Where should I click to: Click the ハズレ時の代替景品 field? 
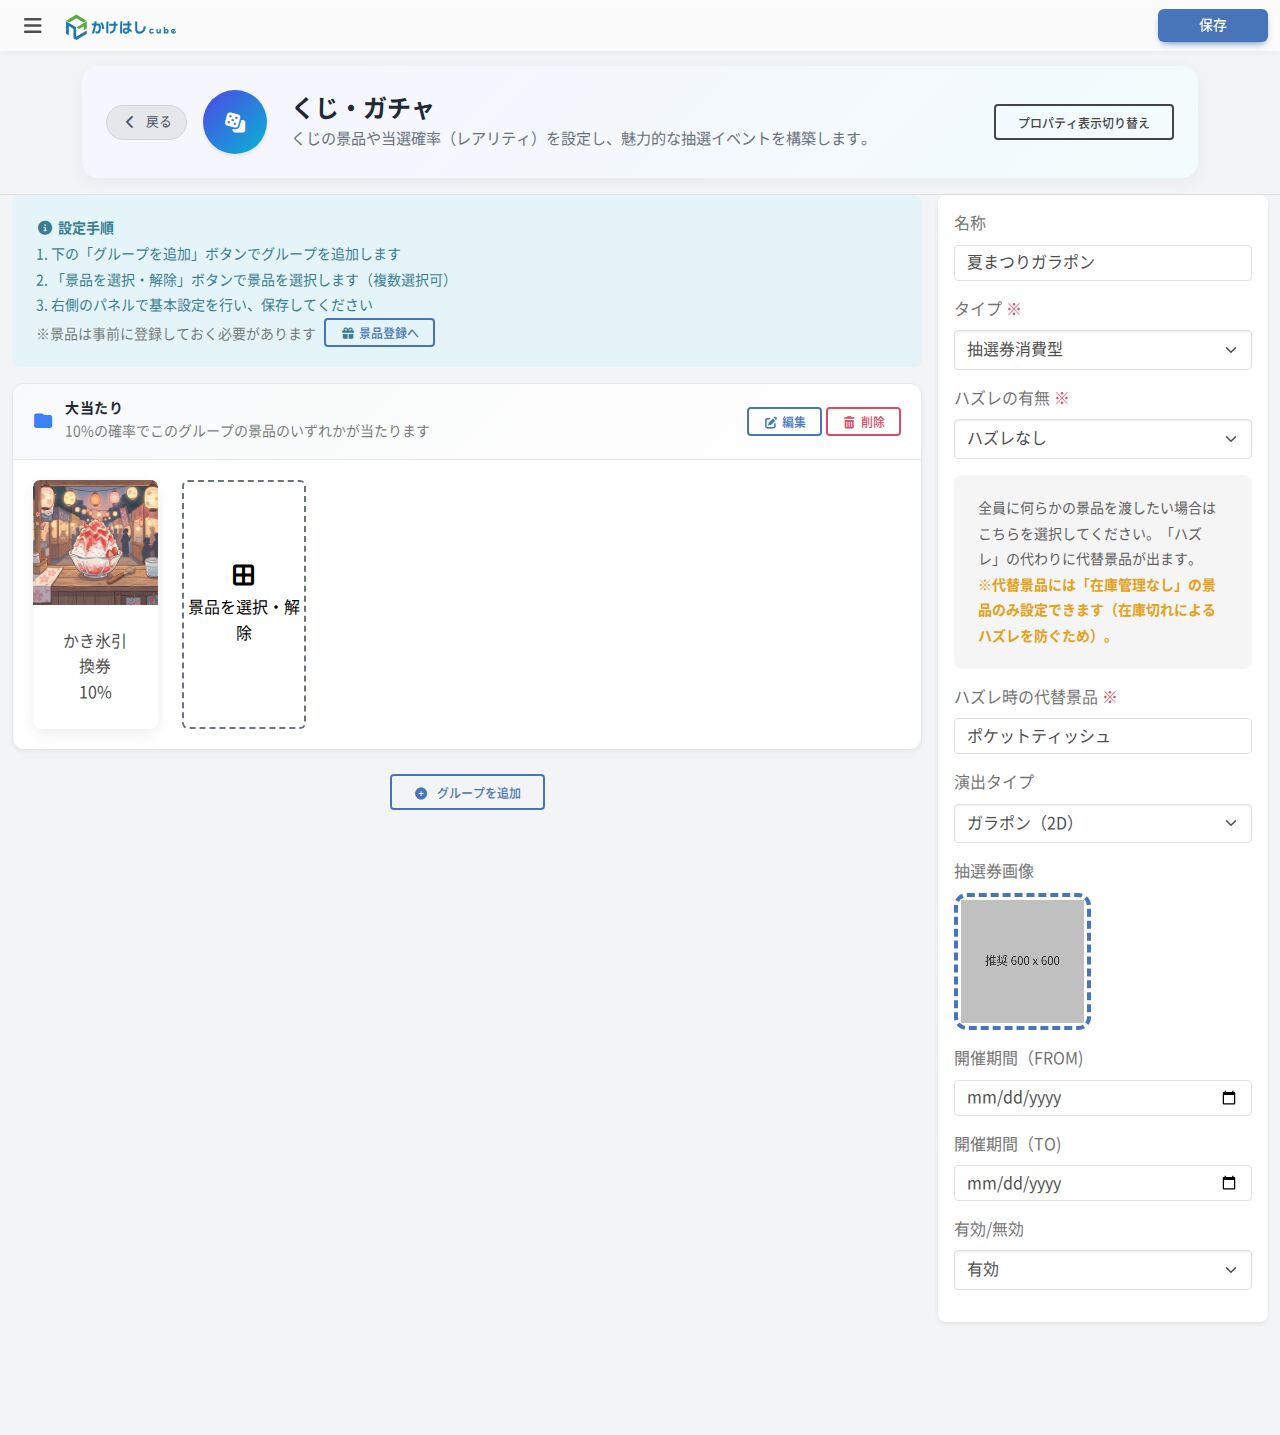coord(1102,736)
